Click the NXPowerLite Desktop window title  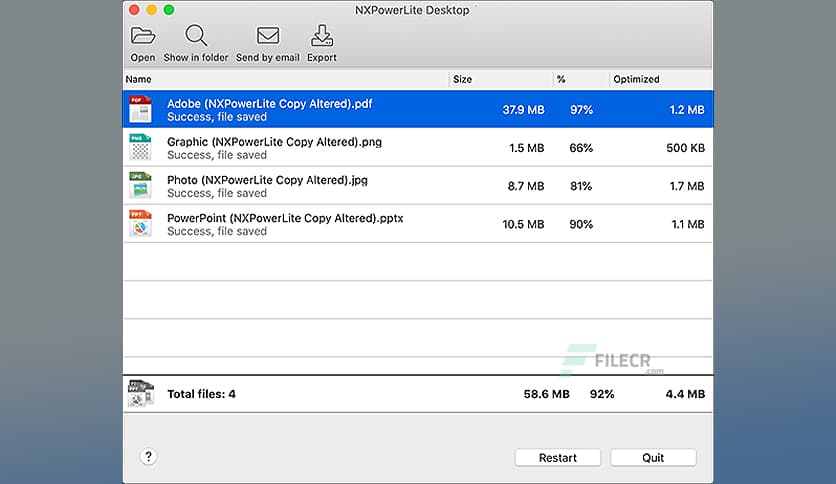pos(412,10)
